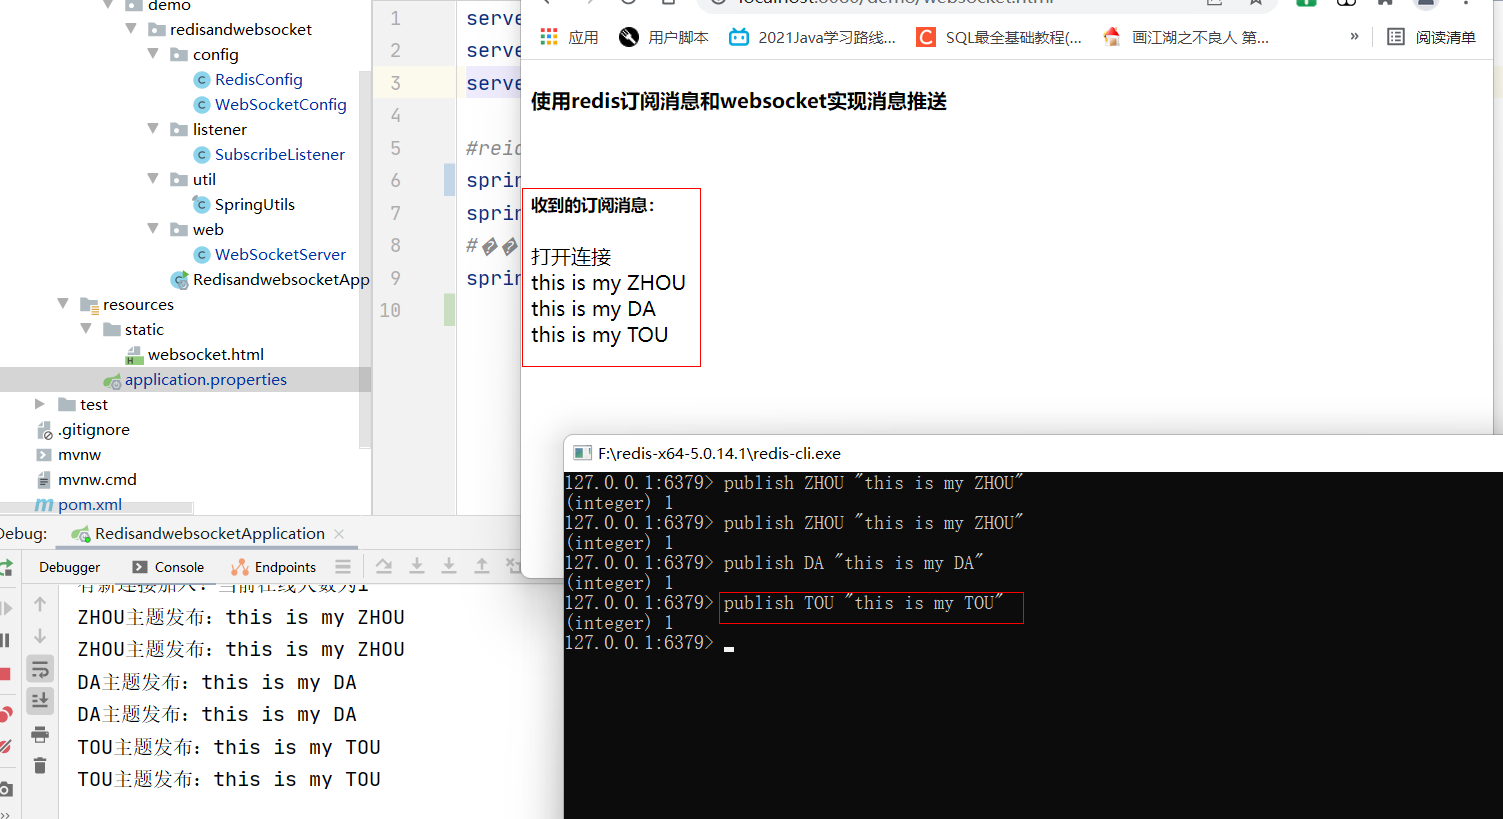Collapse the resources folder
Image resolution: width=1503 pixels, height=819 pixels.
pos(63,303)
